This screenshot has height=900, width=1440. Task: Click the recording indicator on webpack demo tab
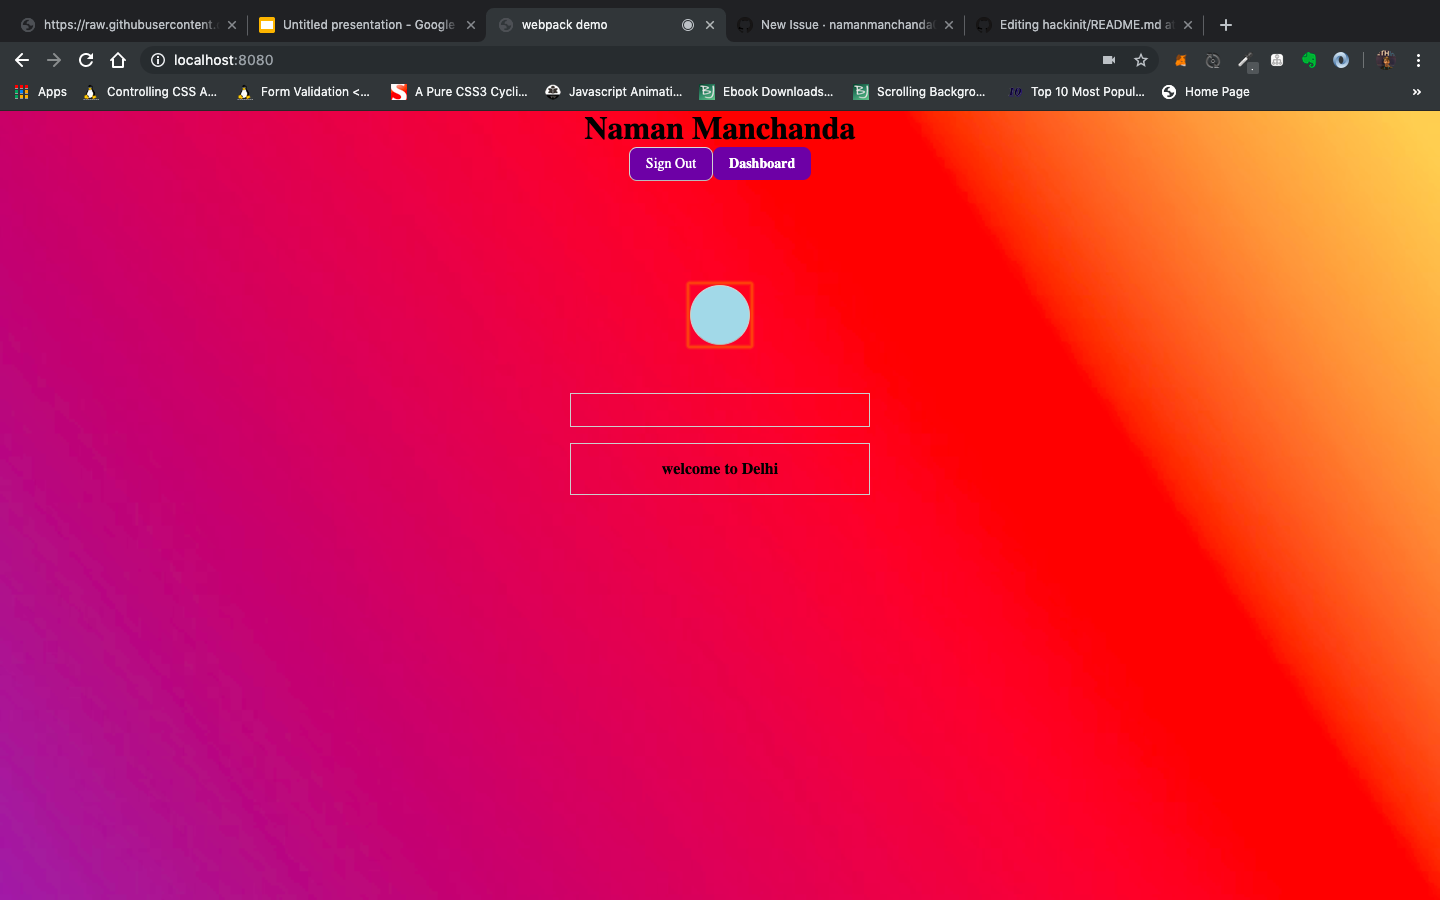tap(688, 25)
